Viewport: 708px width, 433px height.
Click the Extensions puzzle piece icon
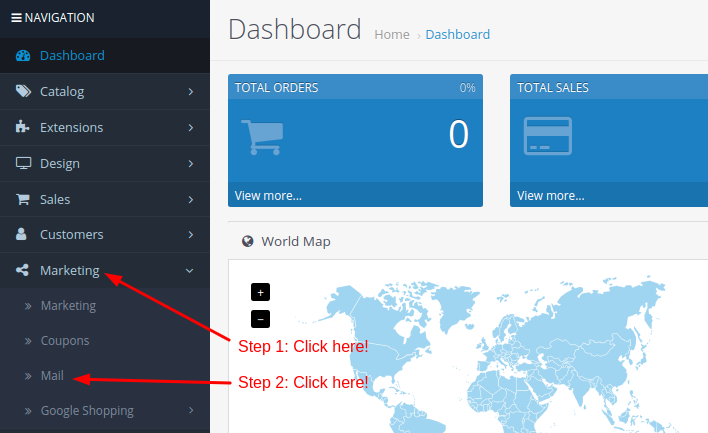coord(22,127)
